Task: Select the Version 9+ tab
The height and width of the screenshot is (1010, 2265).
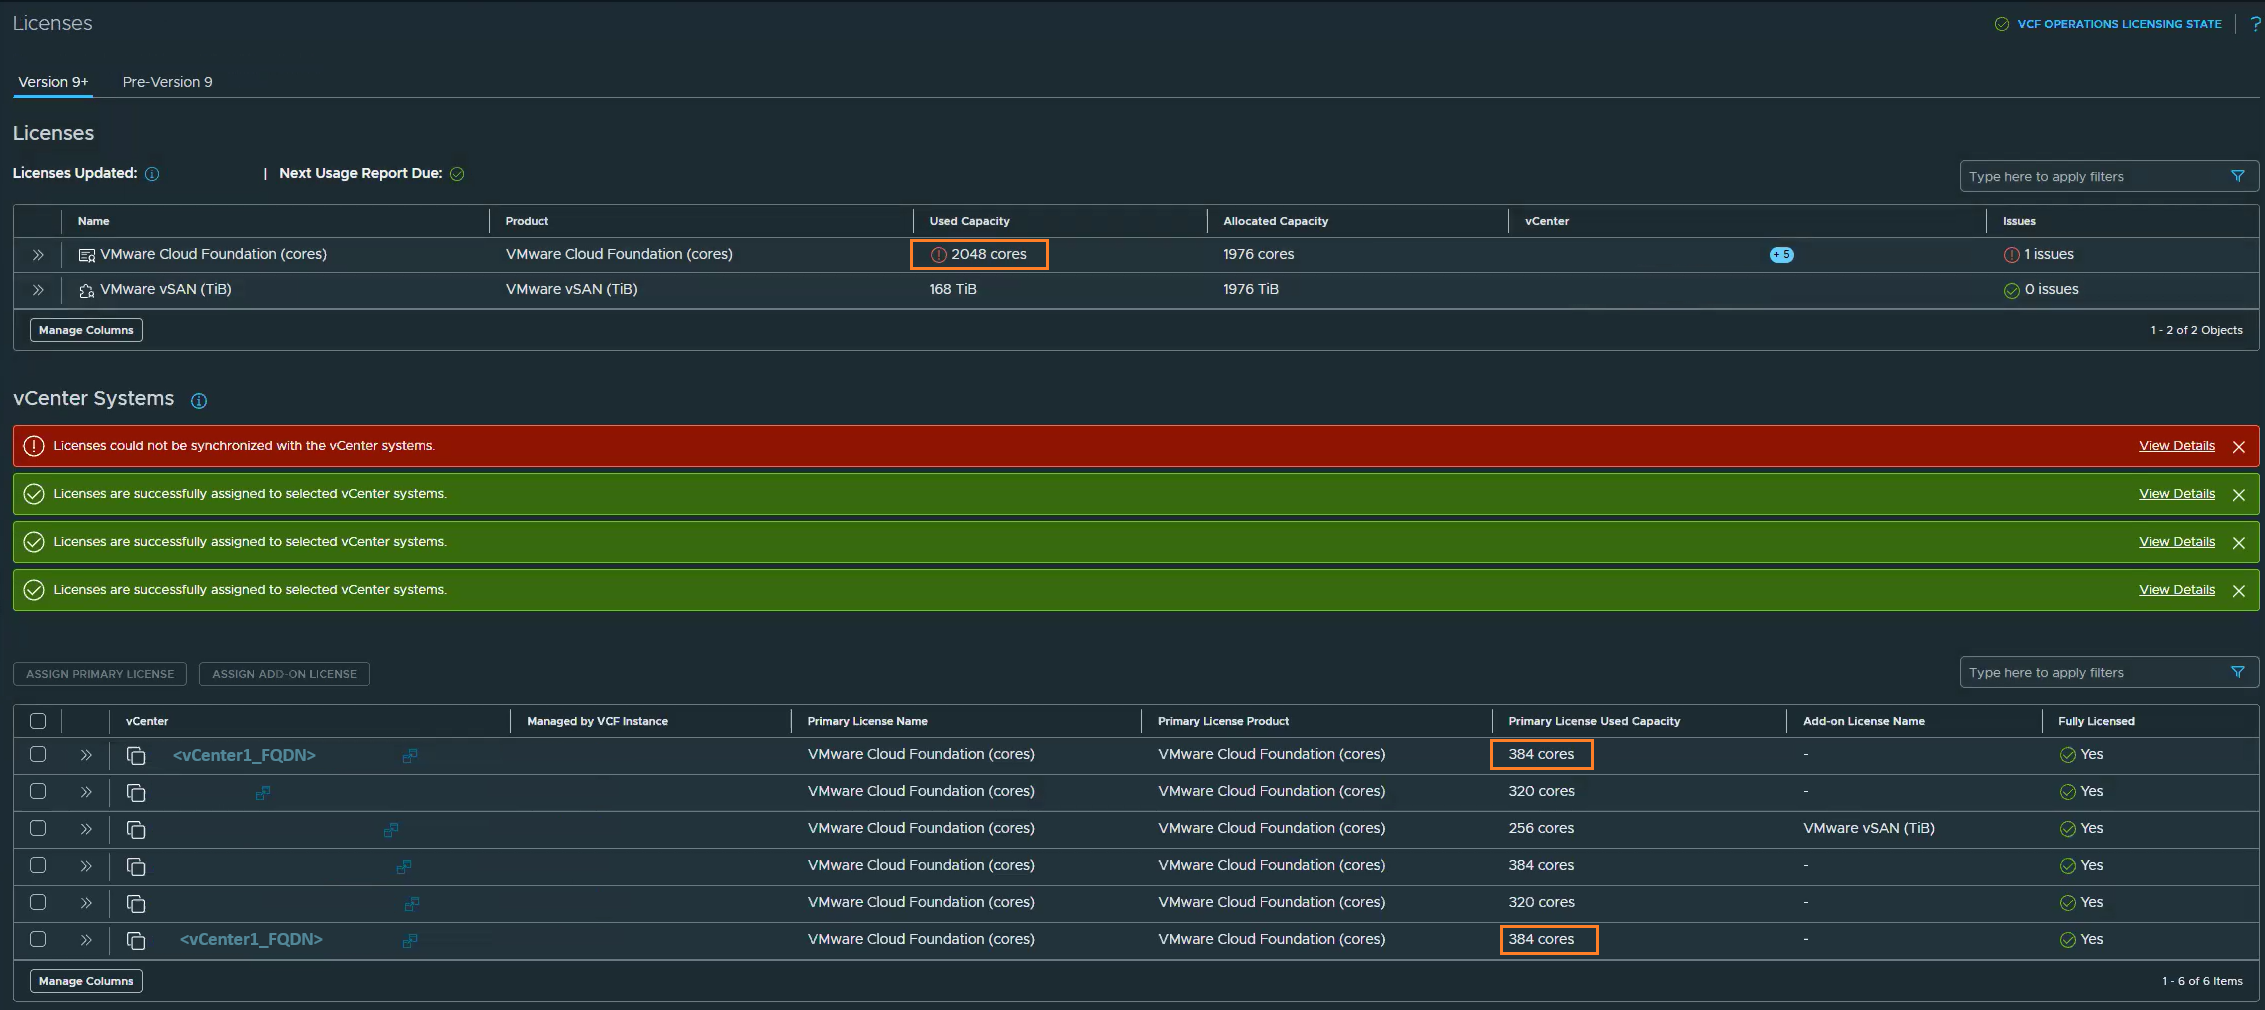Action: point(53,82)
